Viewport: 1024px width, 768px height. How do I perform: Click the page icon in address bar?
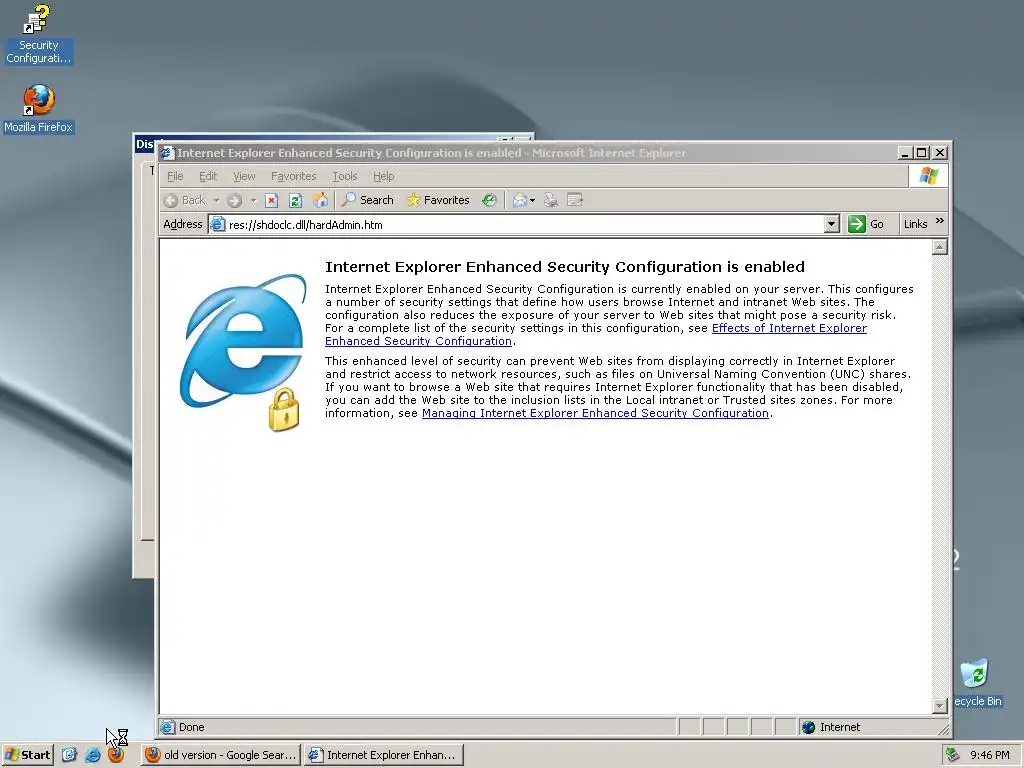217,225
